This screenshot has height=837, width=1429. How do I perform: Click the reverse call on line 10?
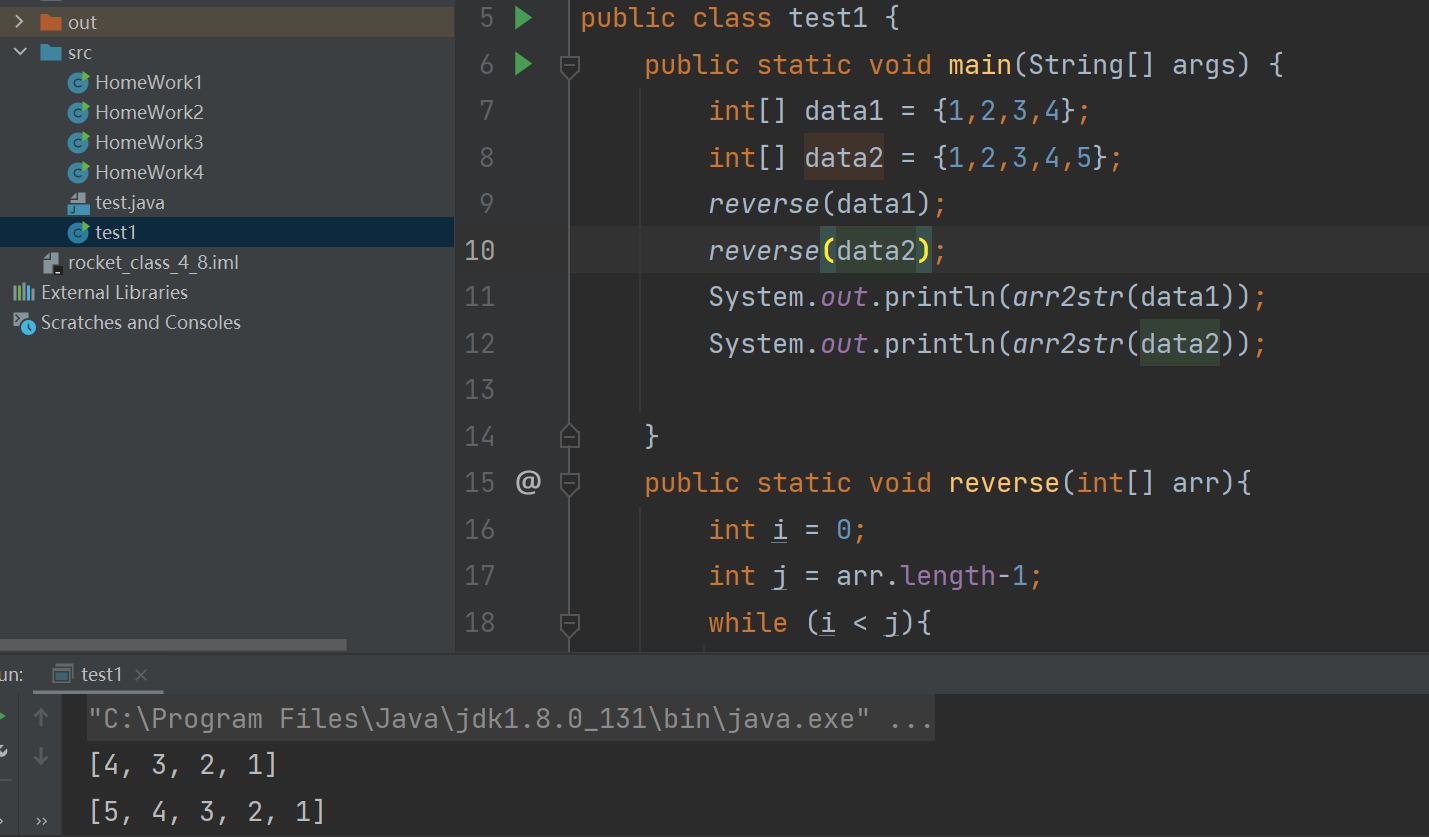click(764, 250)
